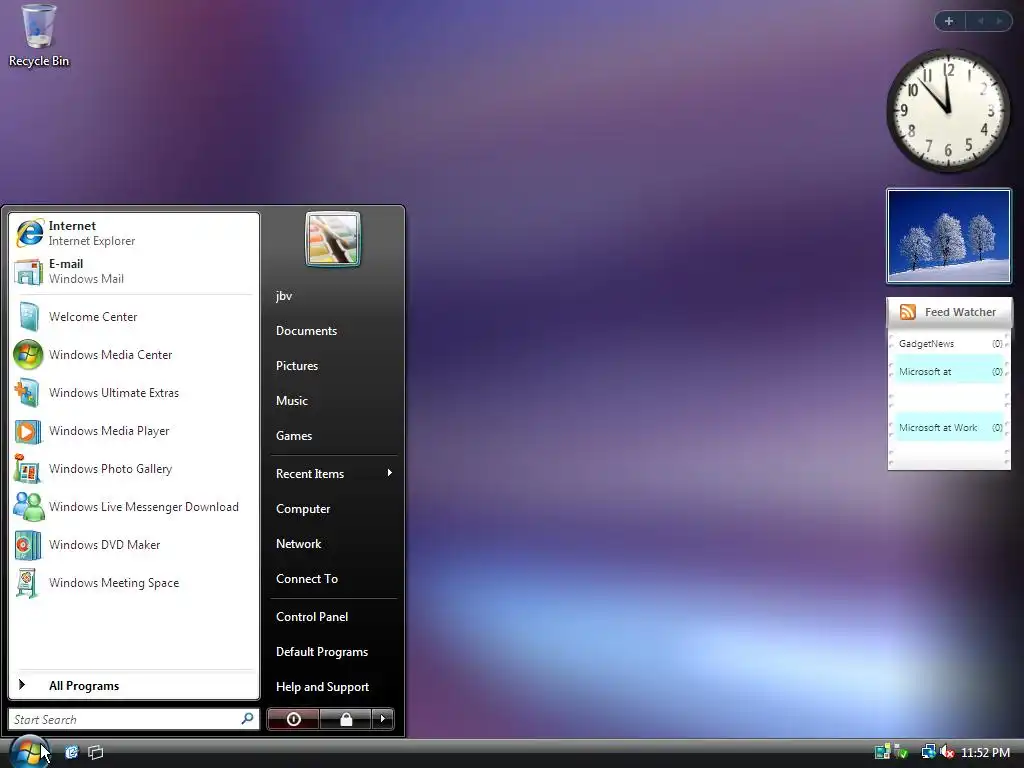This screenshot has height=768, width=1024.
Task: Open the Welcome Center program
Action: point(133,317)
